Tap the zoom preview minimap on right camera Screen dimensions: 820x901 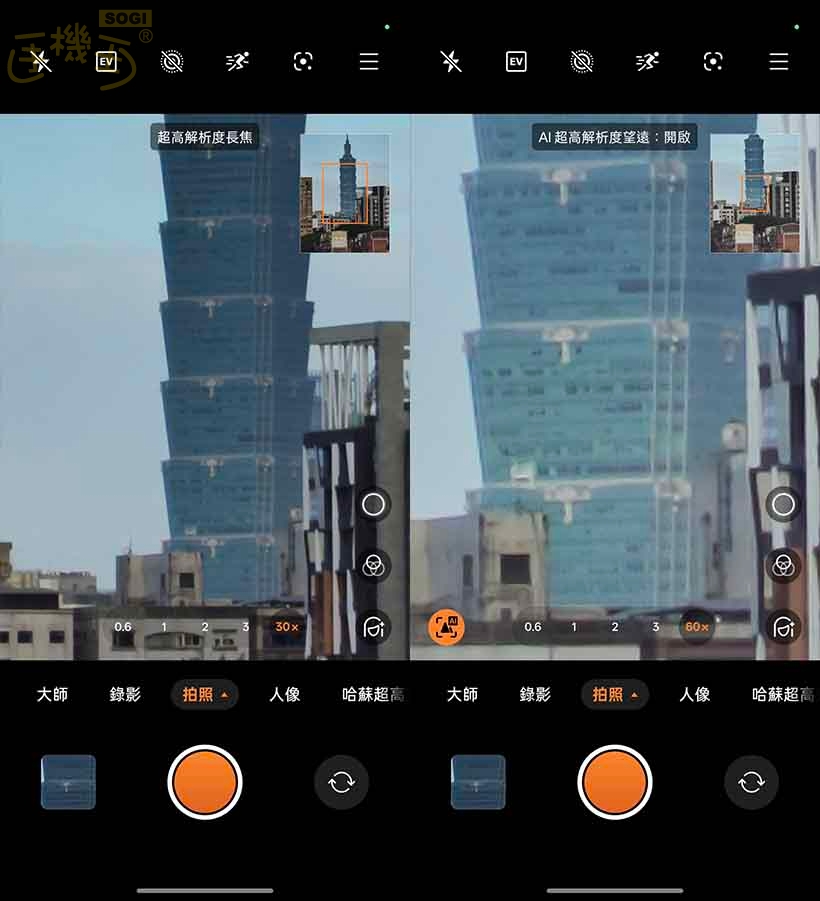point(755,193)
